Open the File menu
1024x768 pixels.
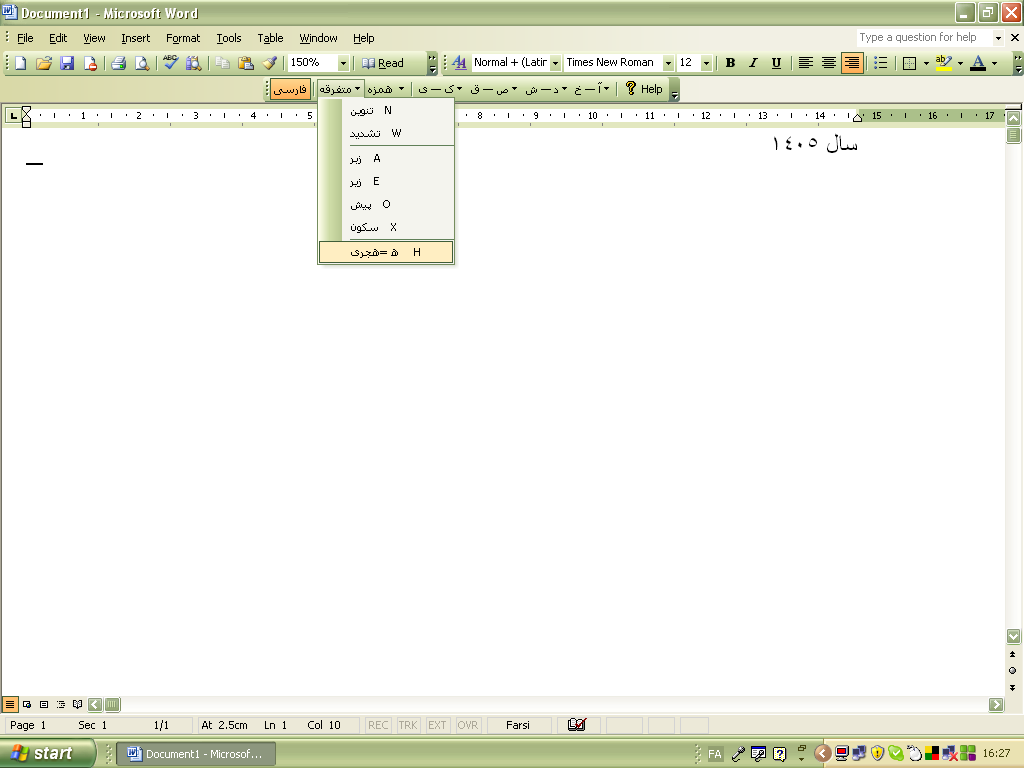(x=25, y=38)
